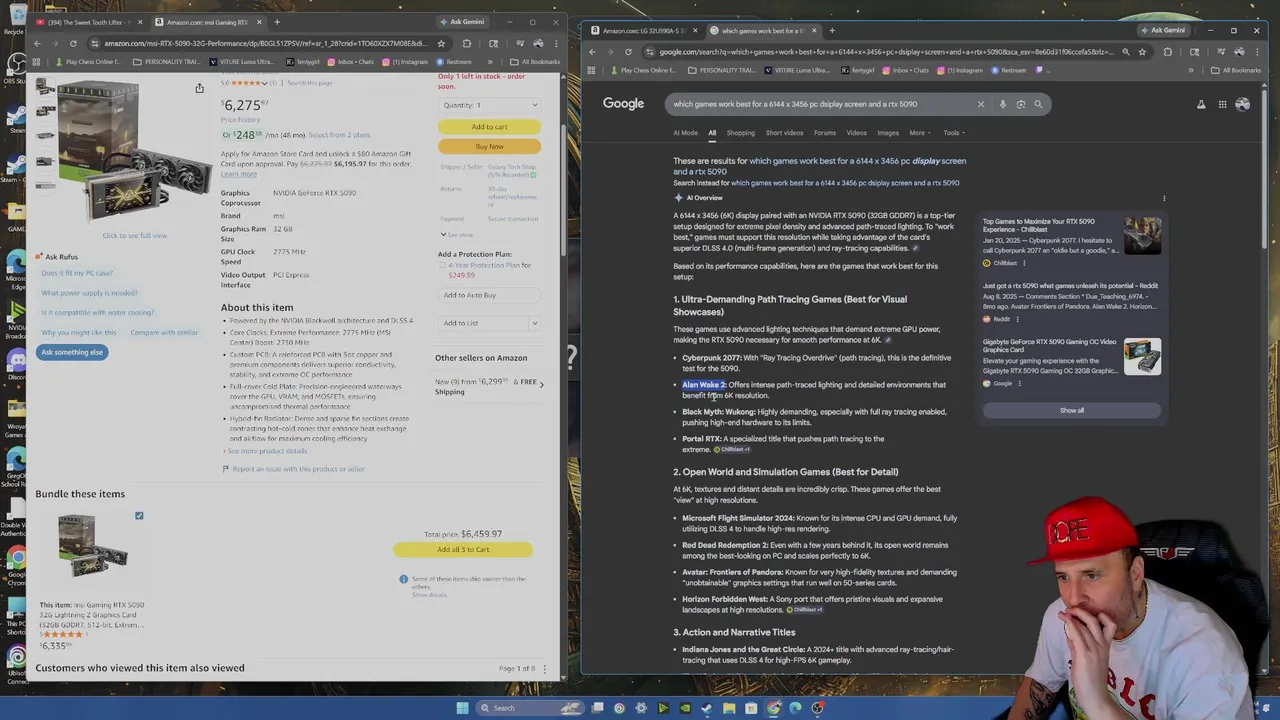Go back in the Google browser window
1280x720 pixels.
592,52
